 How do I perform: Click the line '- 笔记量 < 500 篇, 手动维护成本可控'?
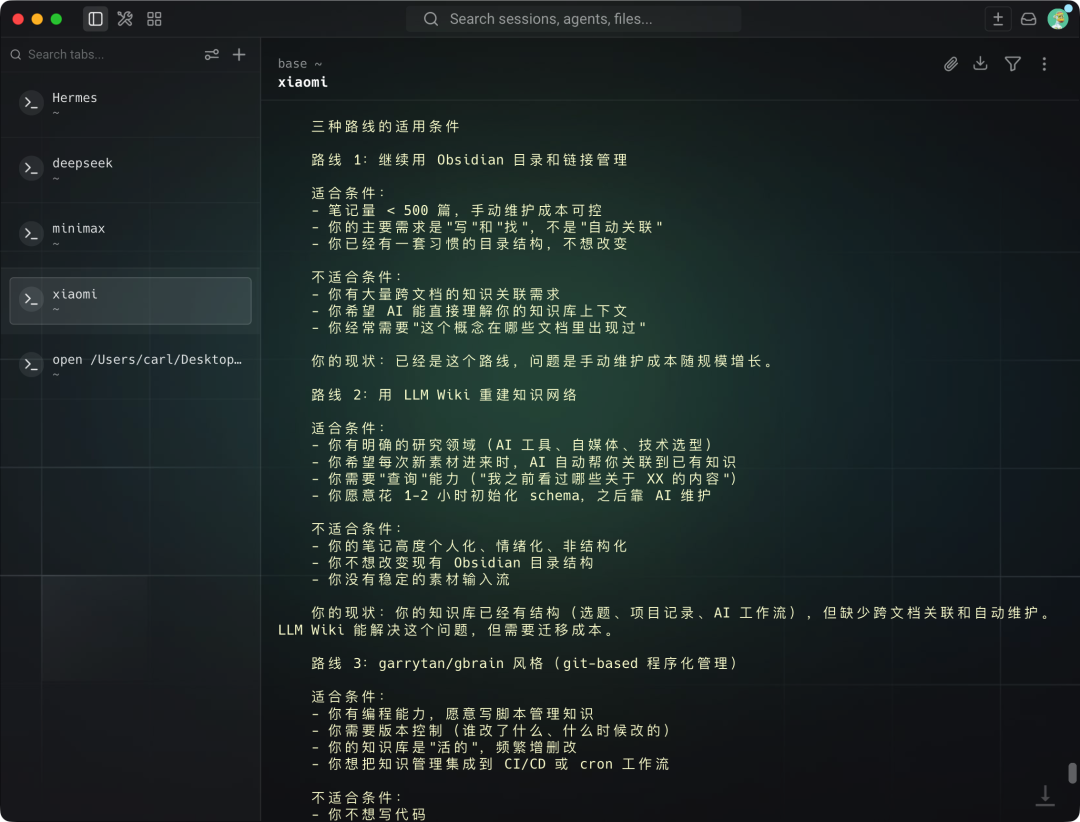(456, 210)
